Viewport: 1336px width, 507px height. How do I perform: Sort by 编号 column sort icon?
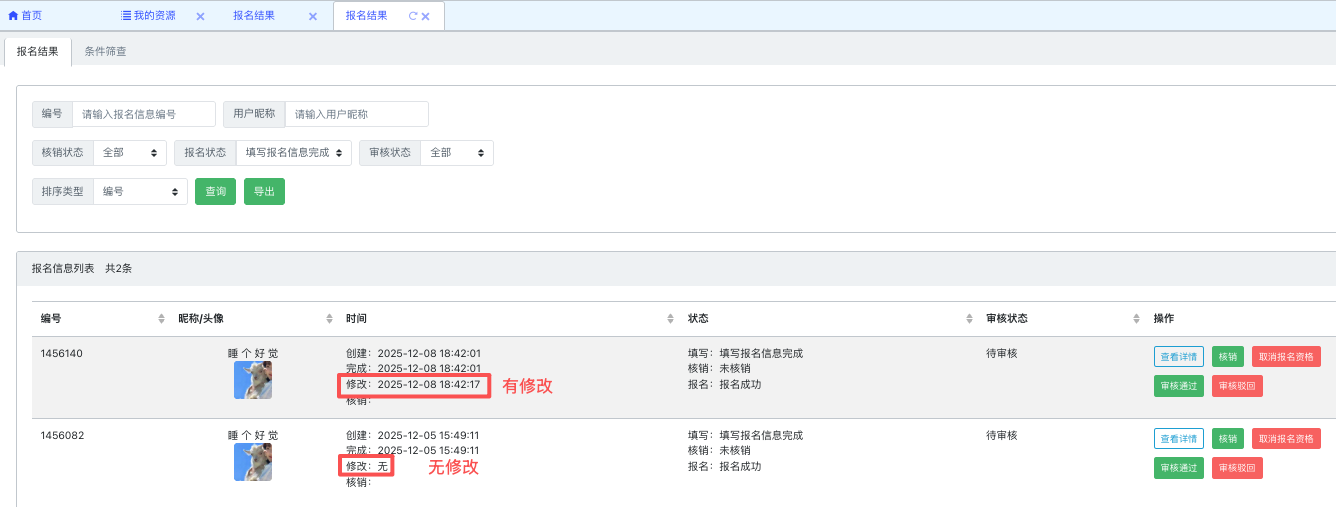[162, 319]
